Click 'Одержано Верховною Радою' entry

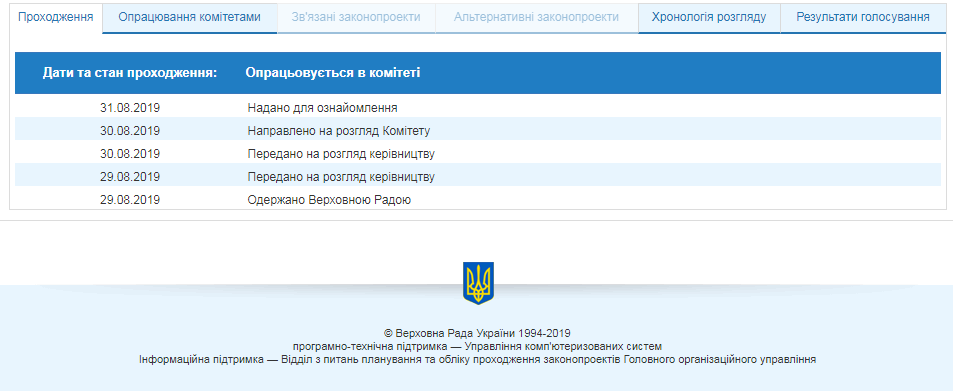[329, 199]
